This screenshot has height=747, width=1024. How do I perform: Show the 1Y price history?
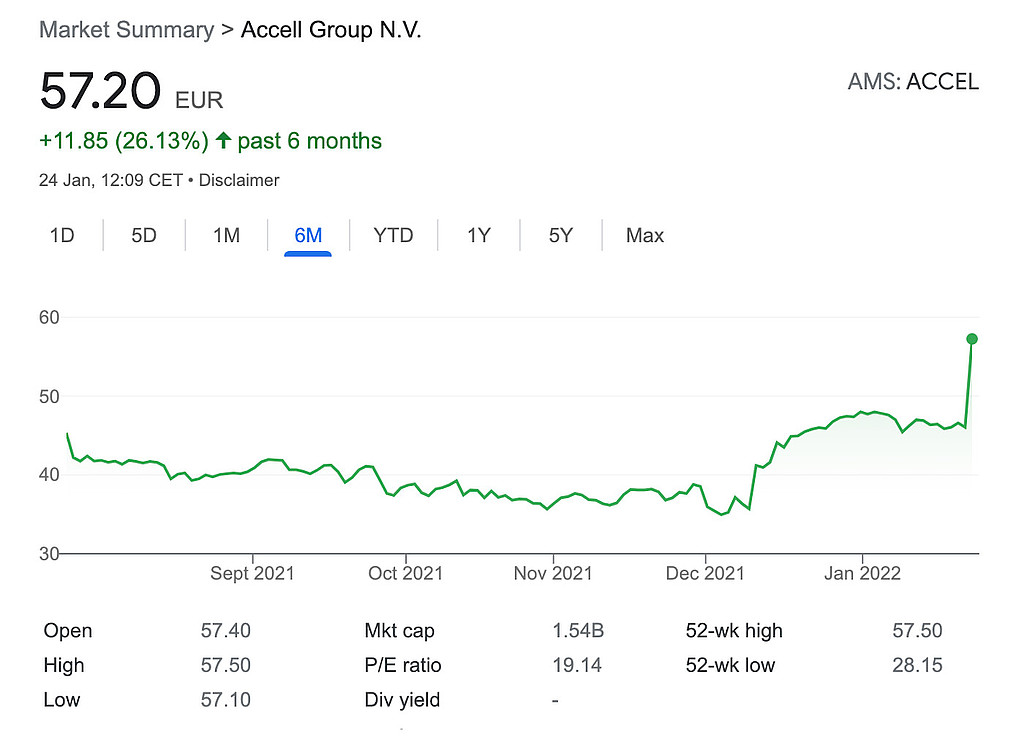click(479, 236)
